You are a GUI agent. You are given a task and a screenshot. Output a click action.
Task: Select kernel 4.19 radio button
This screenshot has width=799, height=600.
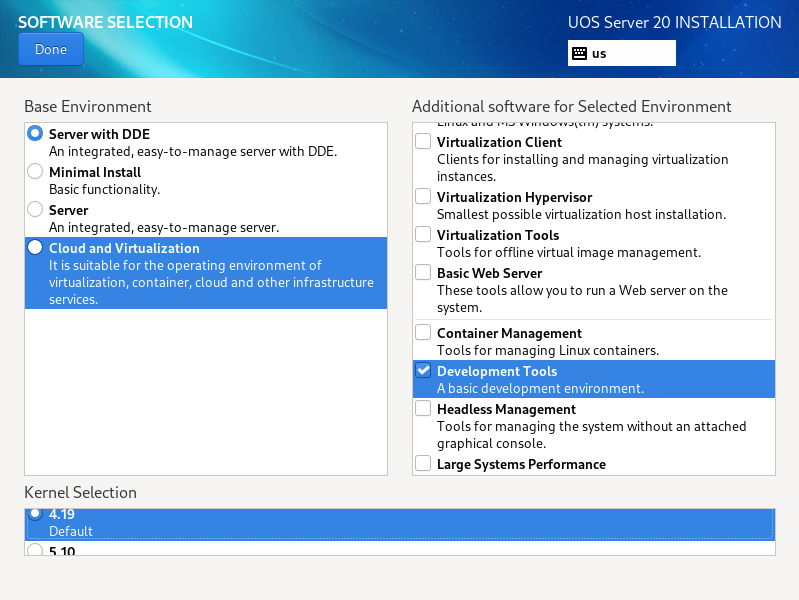(x=35, y=513)
